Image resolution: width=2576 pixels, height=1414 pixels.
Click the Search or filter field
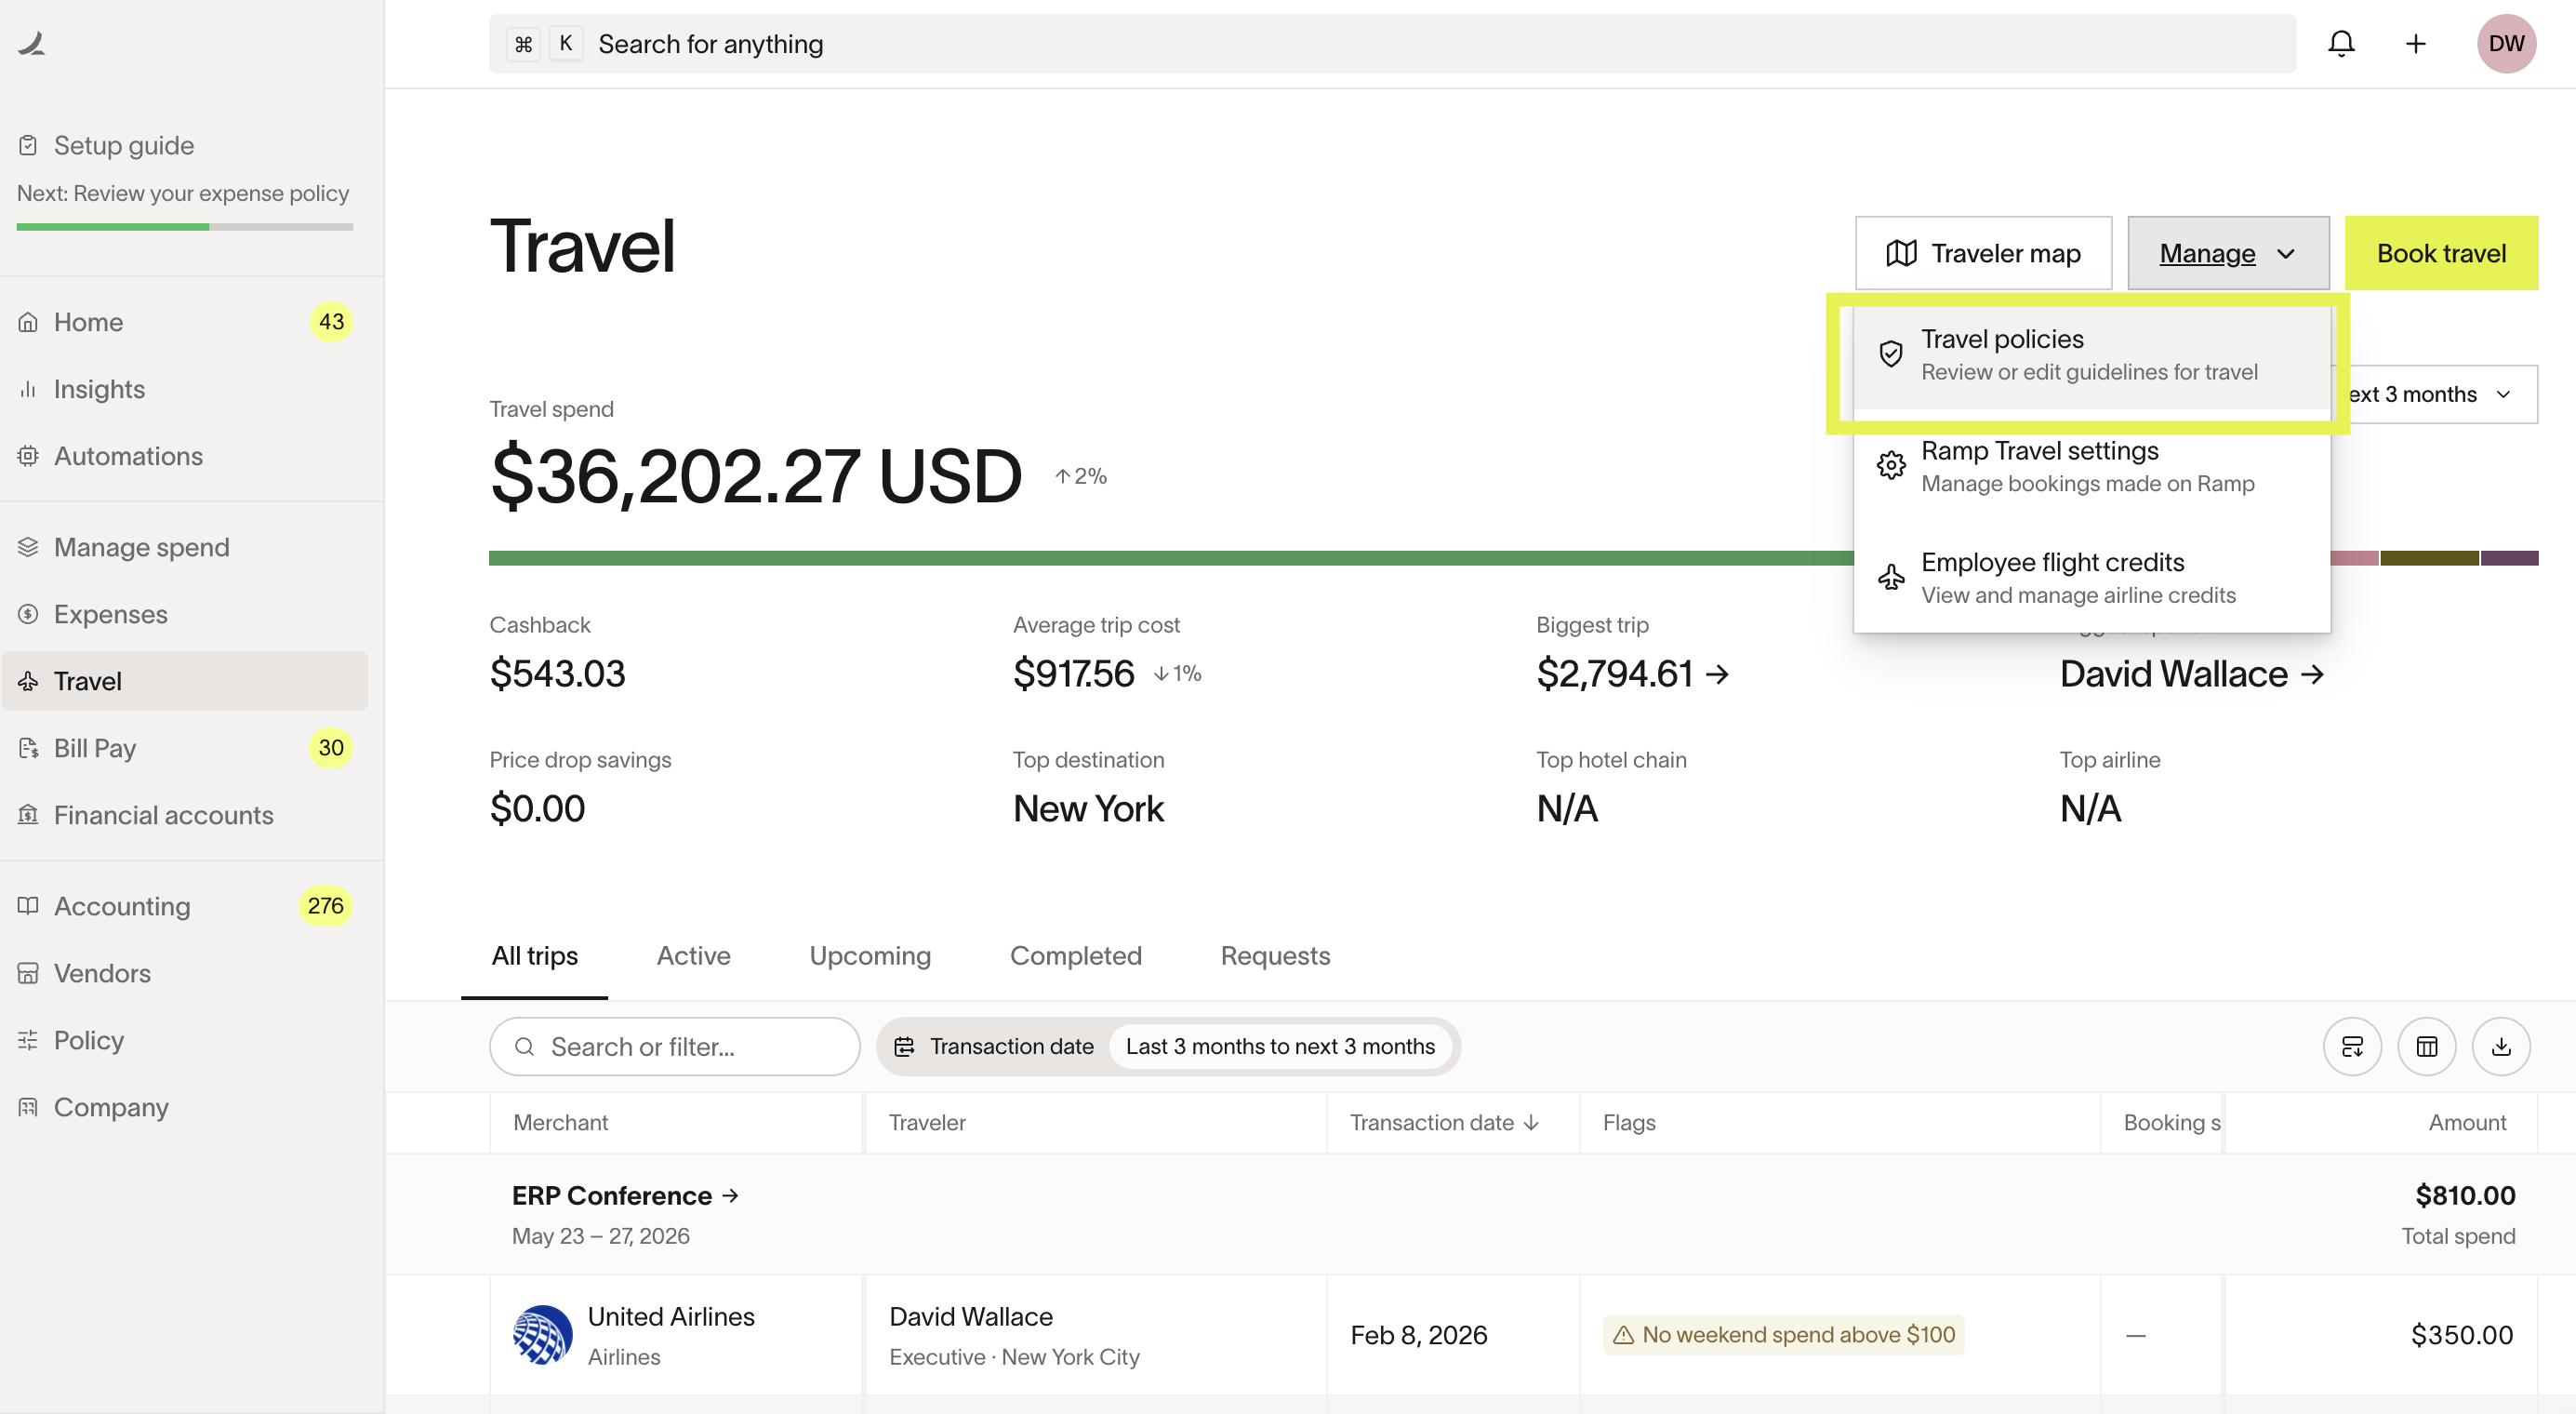click(x=674, y=1046)
